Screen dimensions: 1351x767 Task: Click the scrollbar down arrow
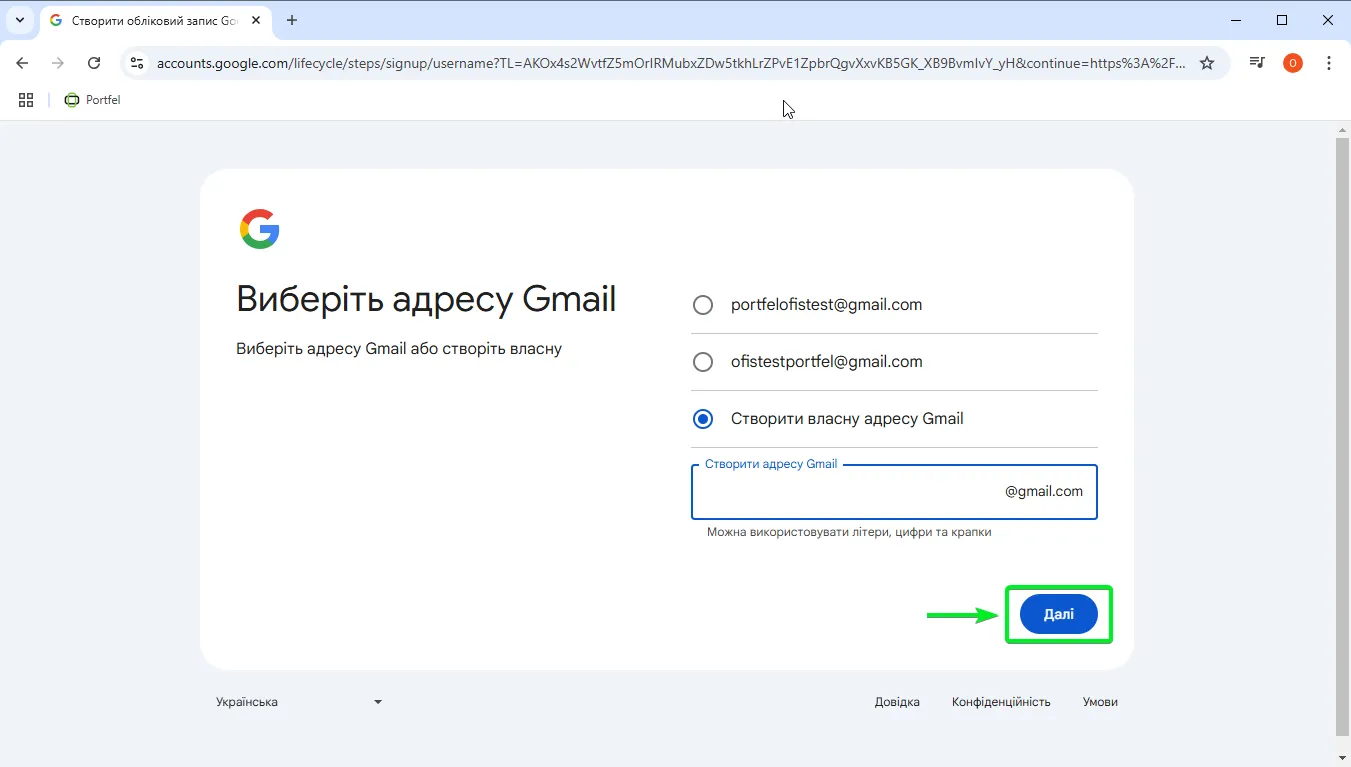[1343, 757]
